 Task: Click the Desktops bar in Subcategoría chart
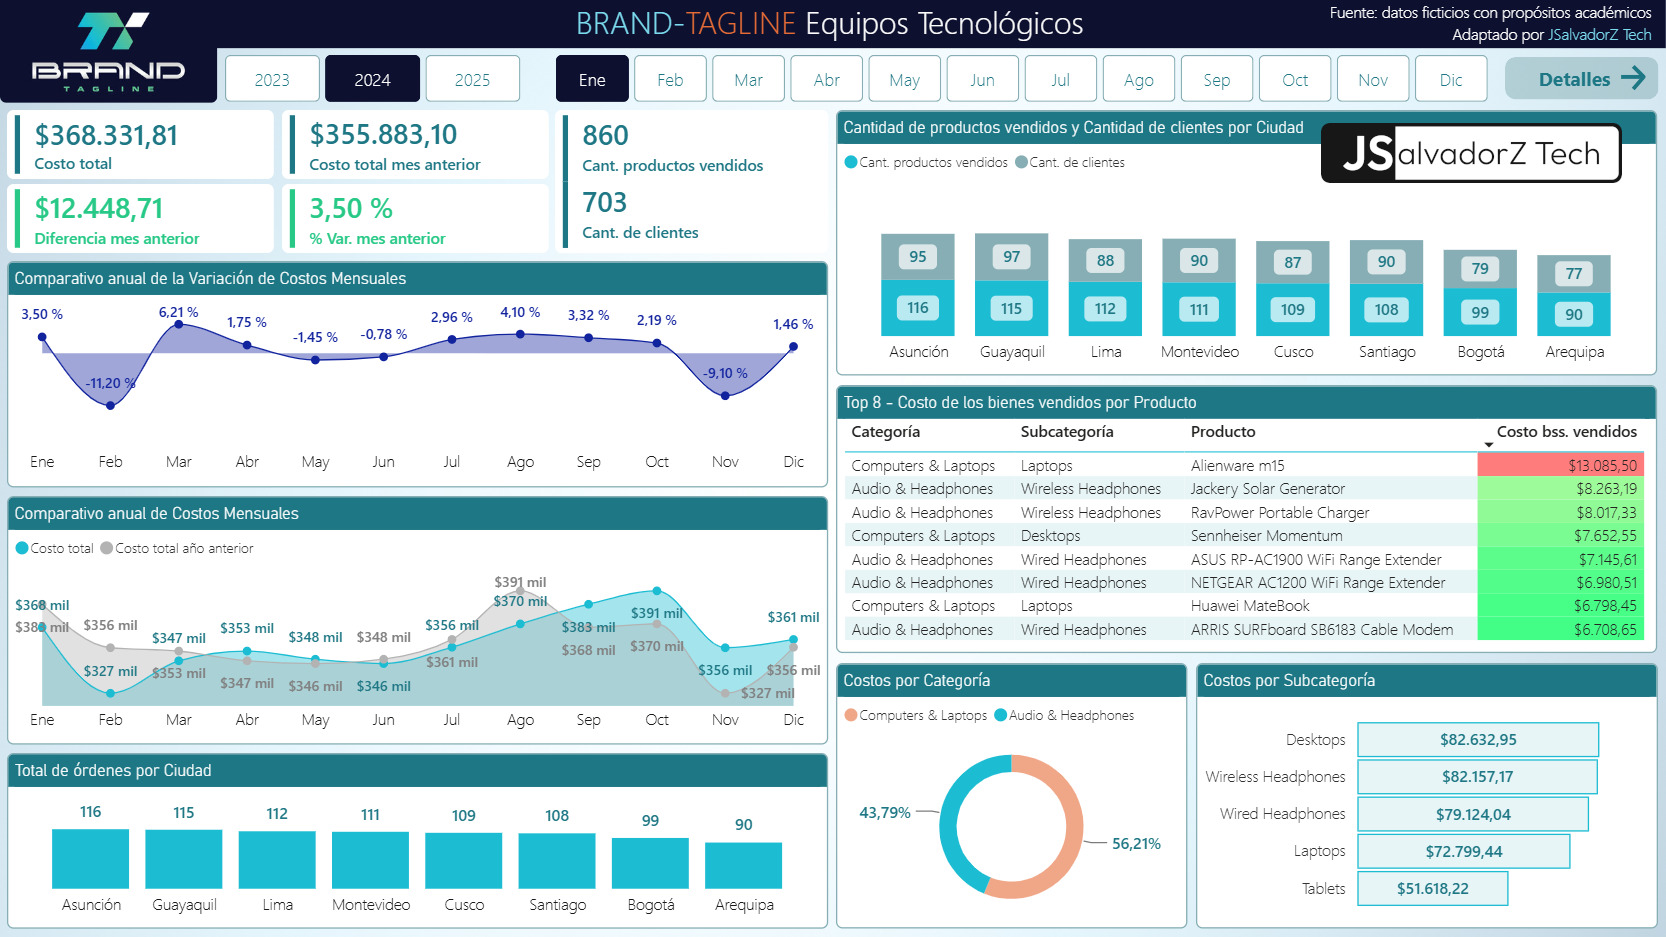click(x=1478, y=740)
